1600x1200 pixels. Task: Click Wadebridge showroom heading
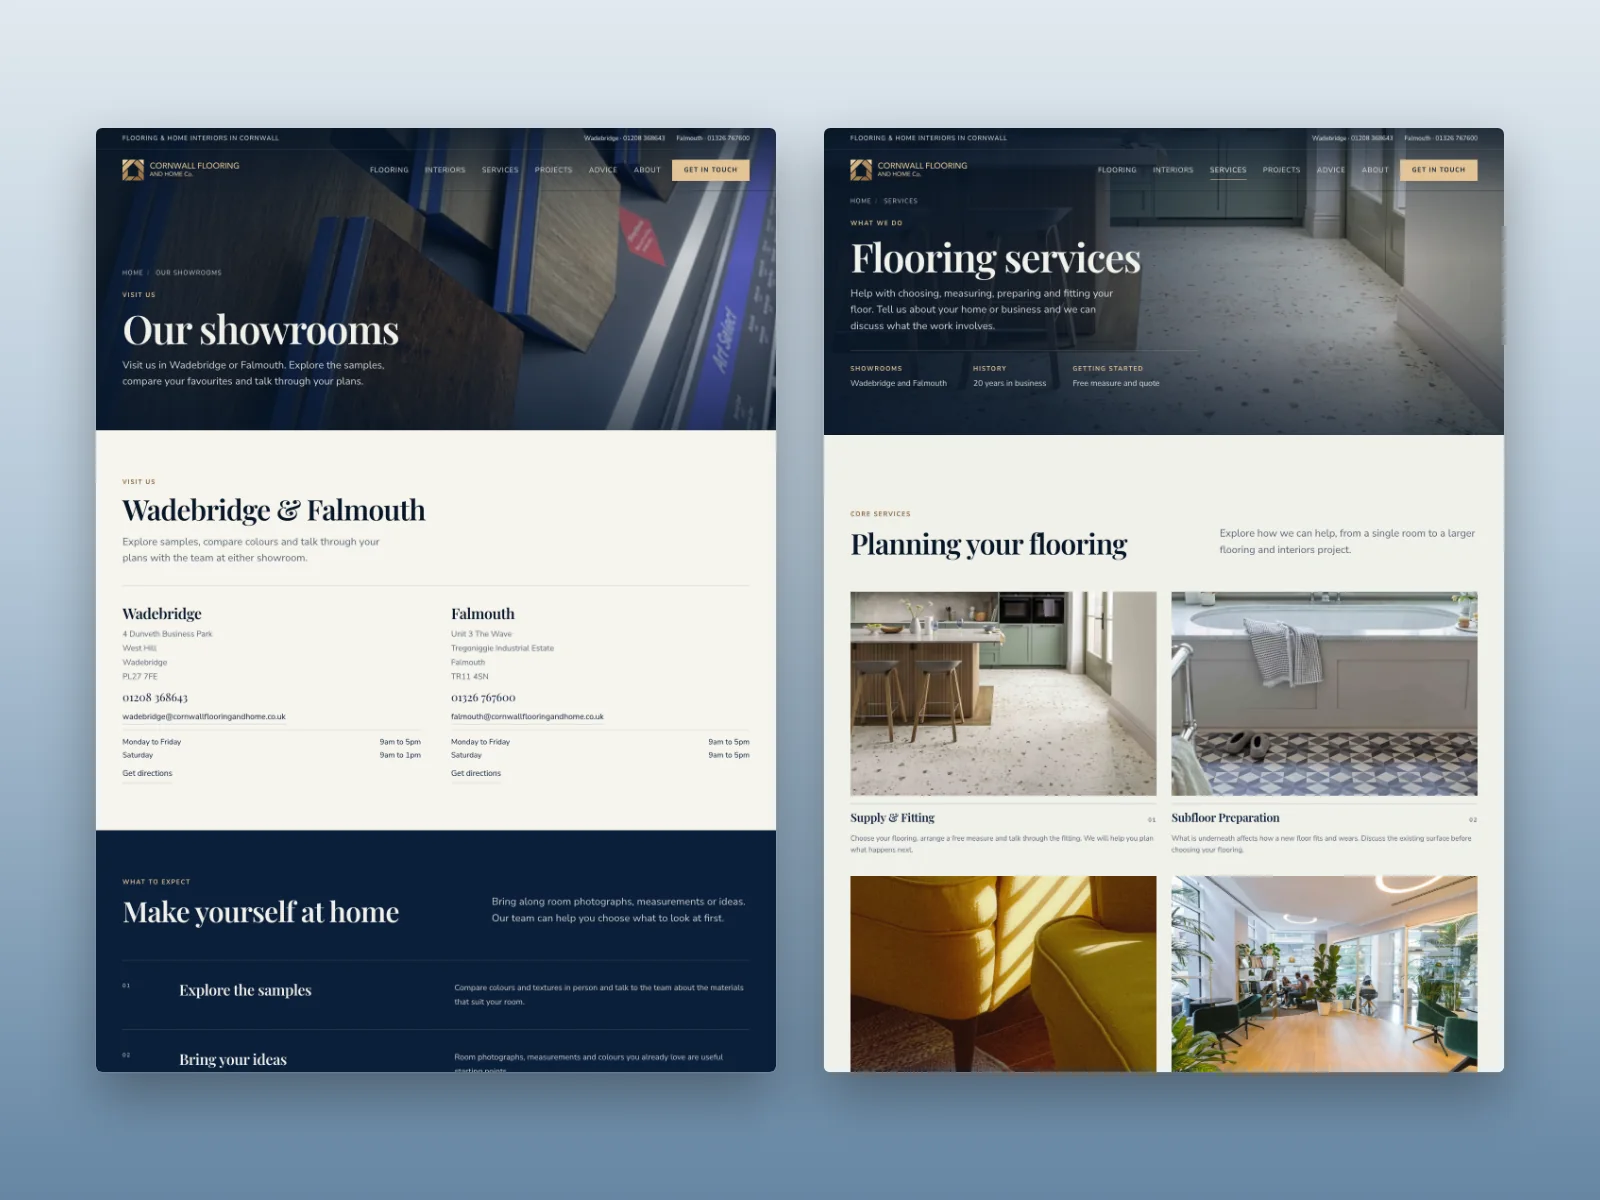tap(162, 613)
